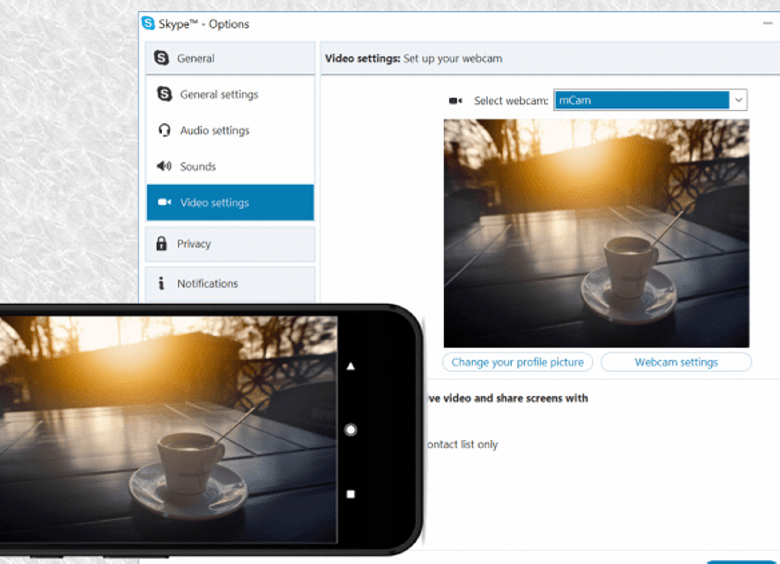Open the Notifications section
The width and height of the screenshot is (780, 564).
[x=230, y=284]
